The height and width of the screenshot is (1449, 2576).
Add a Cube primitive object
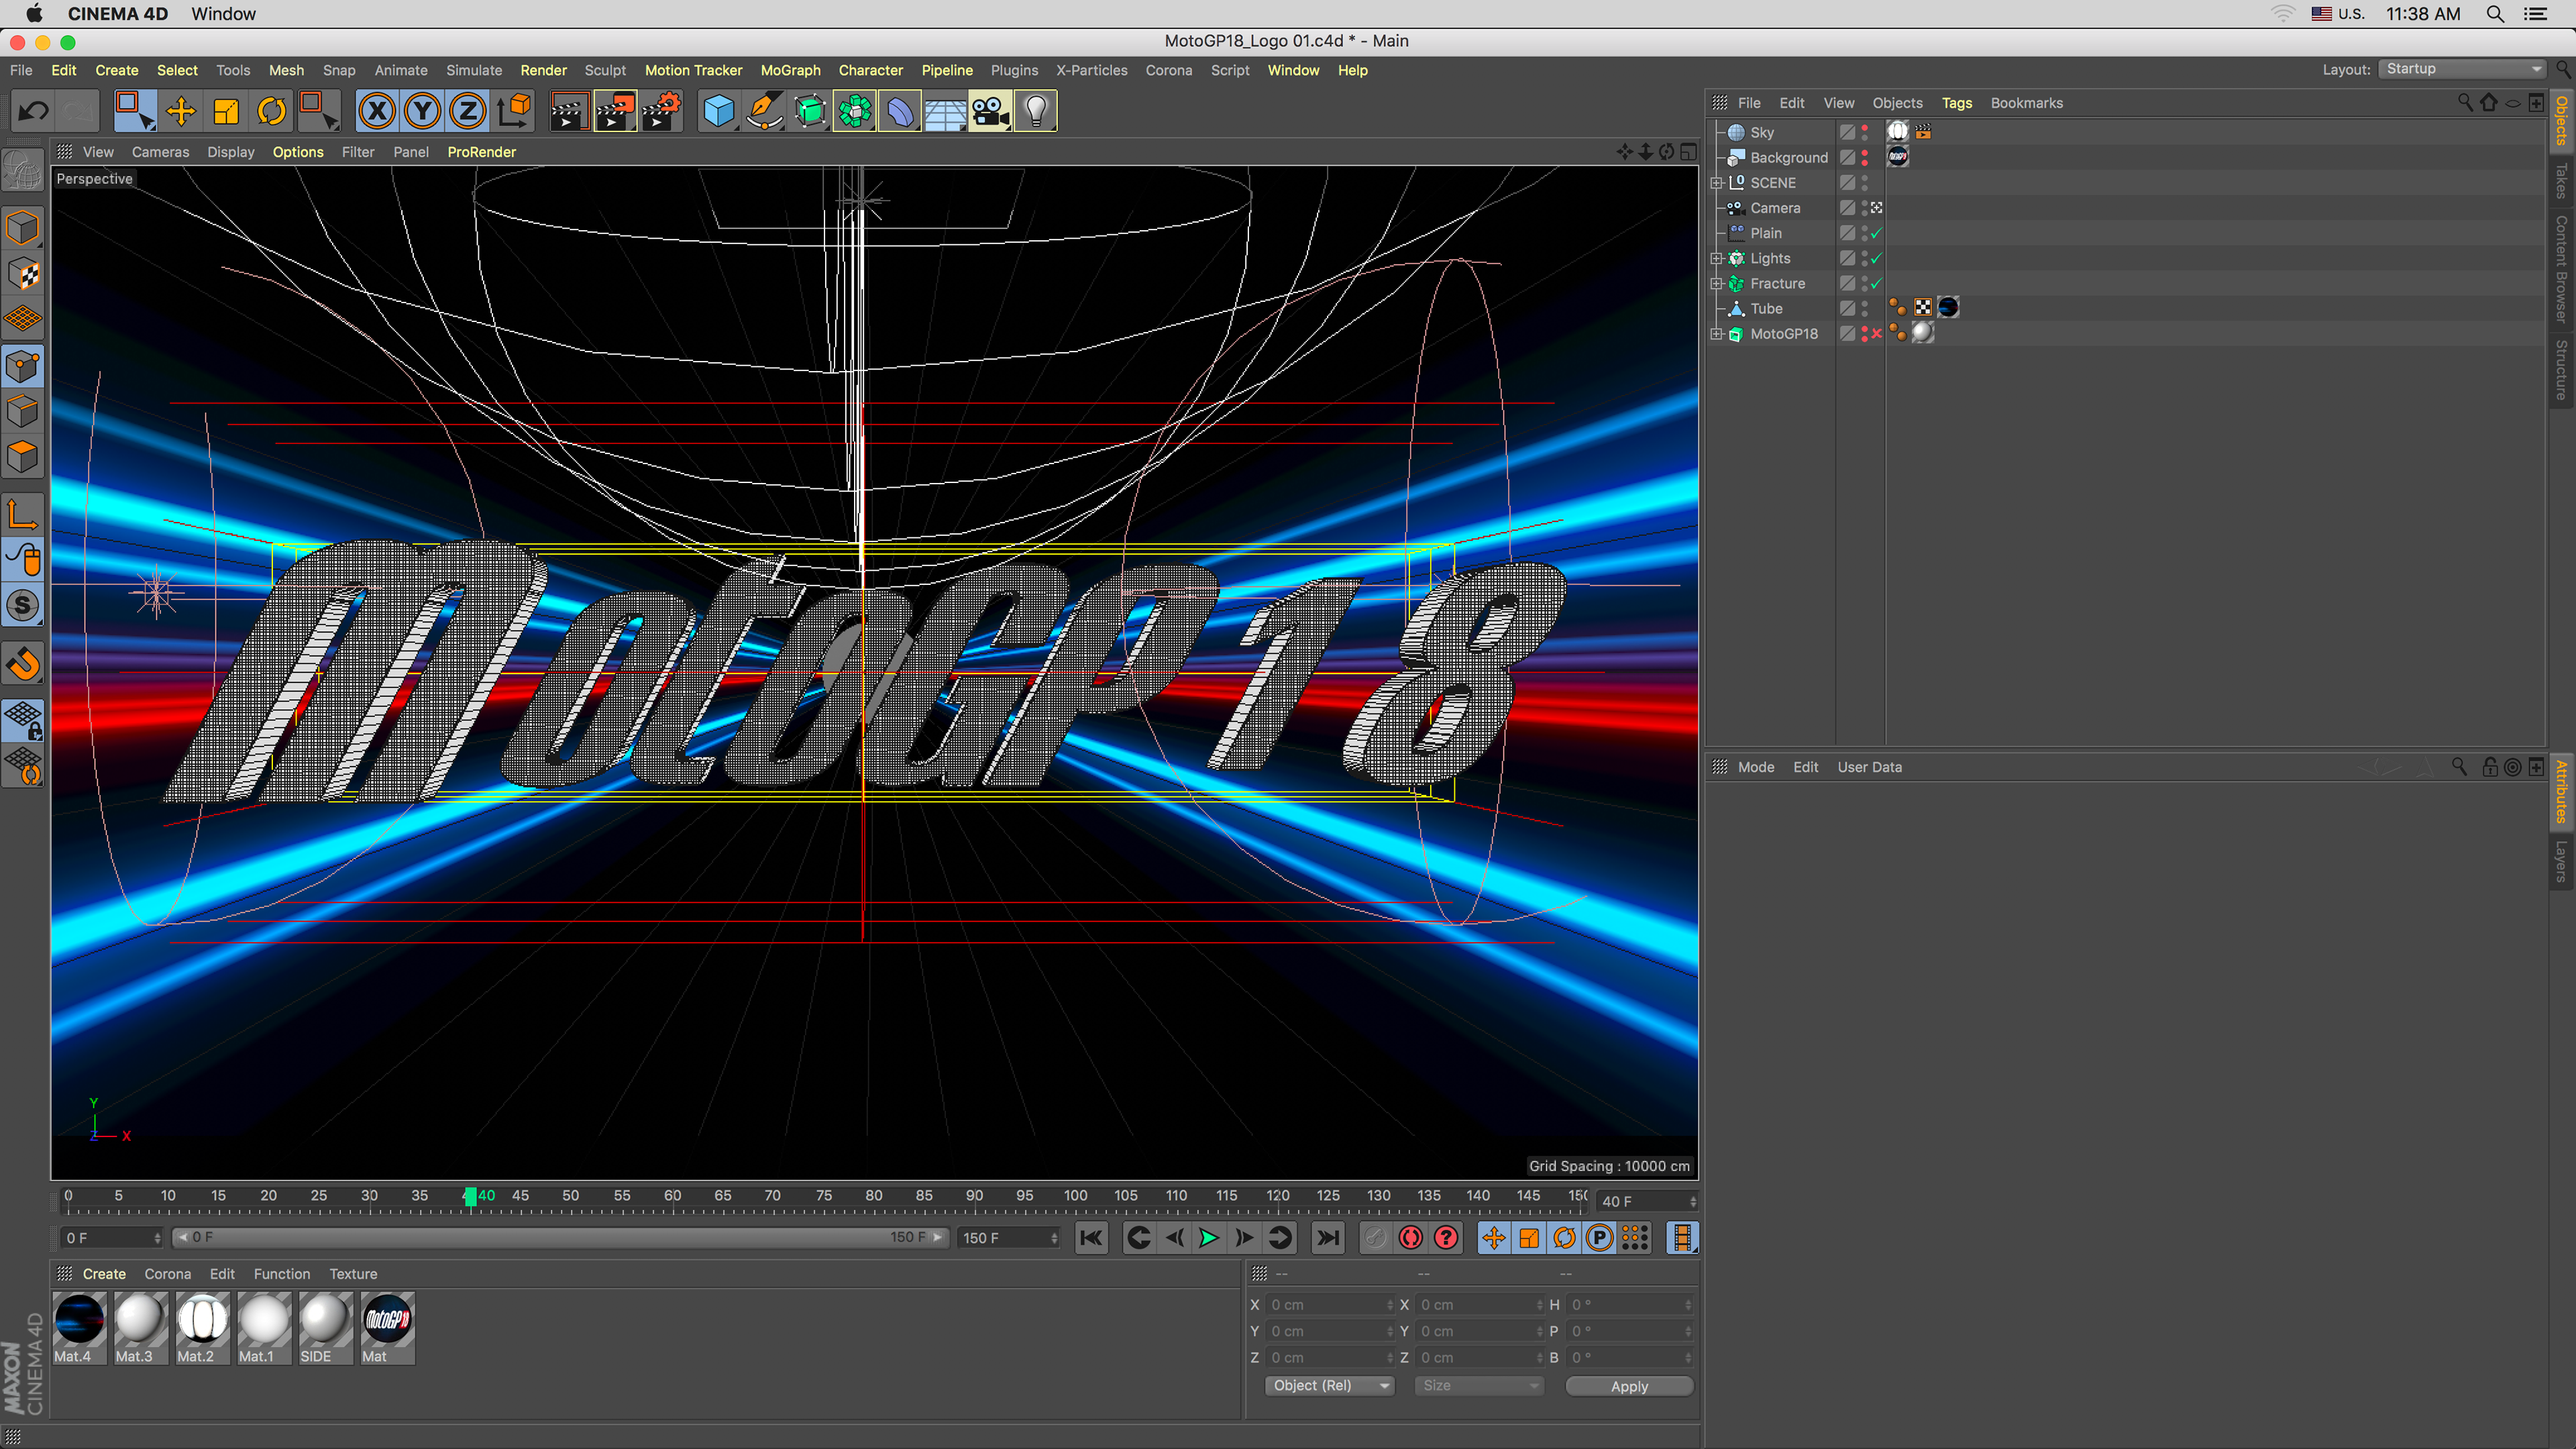point(719,111)
